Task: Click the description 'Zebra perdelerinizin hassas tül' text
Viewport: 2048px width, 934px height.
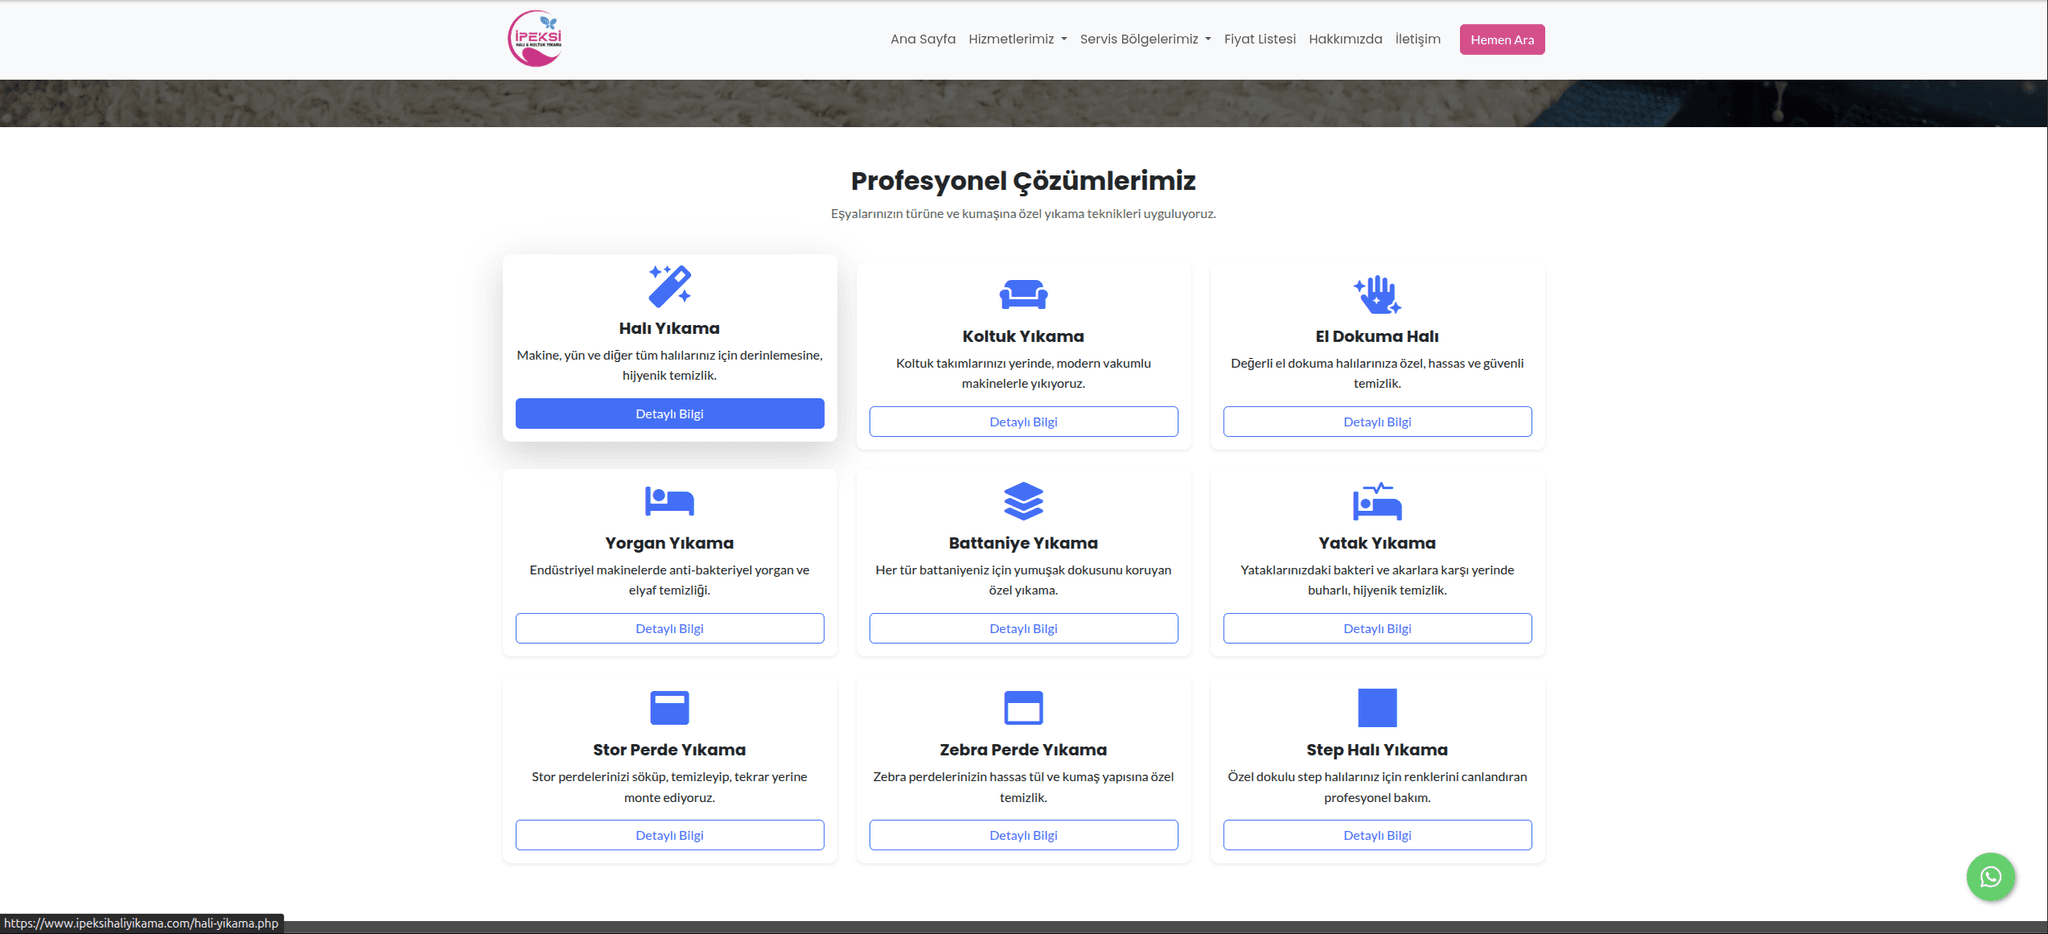Action: [1023, 787]
